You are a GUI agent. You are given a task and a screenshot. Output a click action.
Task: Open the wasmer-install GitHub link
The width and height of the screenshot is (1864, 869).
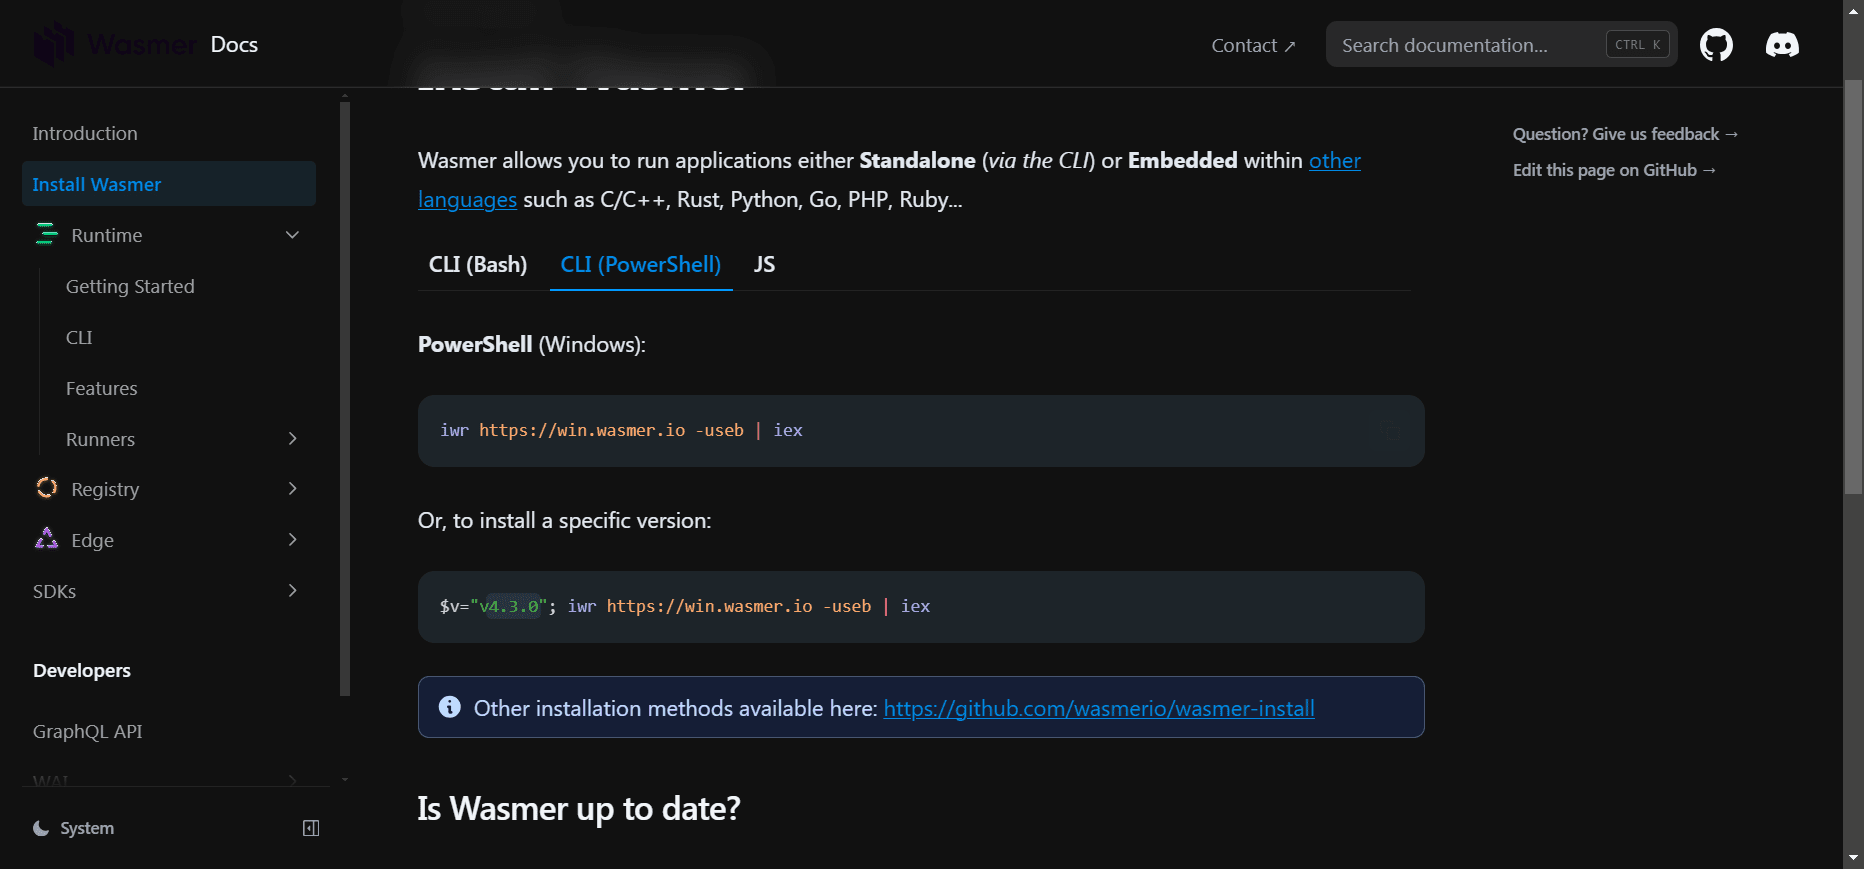(1098, 709)
